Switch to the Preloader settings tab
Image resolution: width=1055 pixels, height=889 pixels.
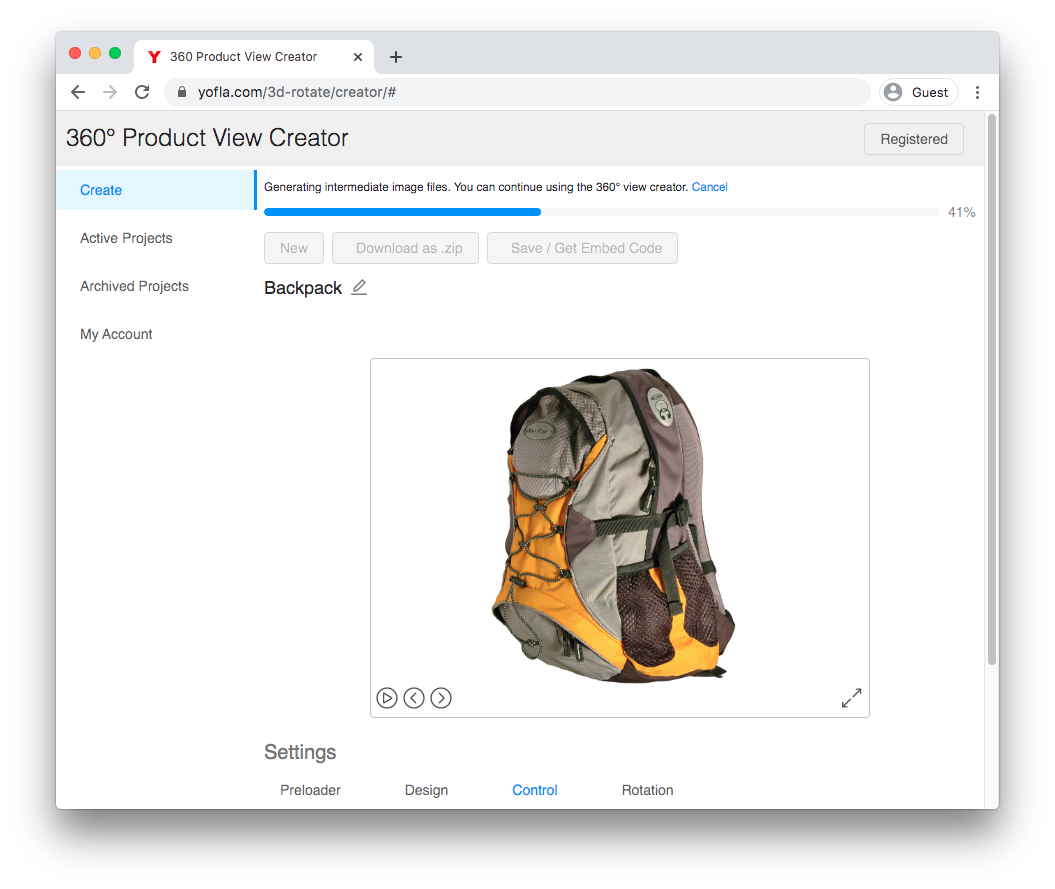310,790
